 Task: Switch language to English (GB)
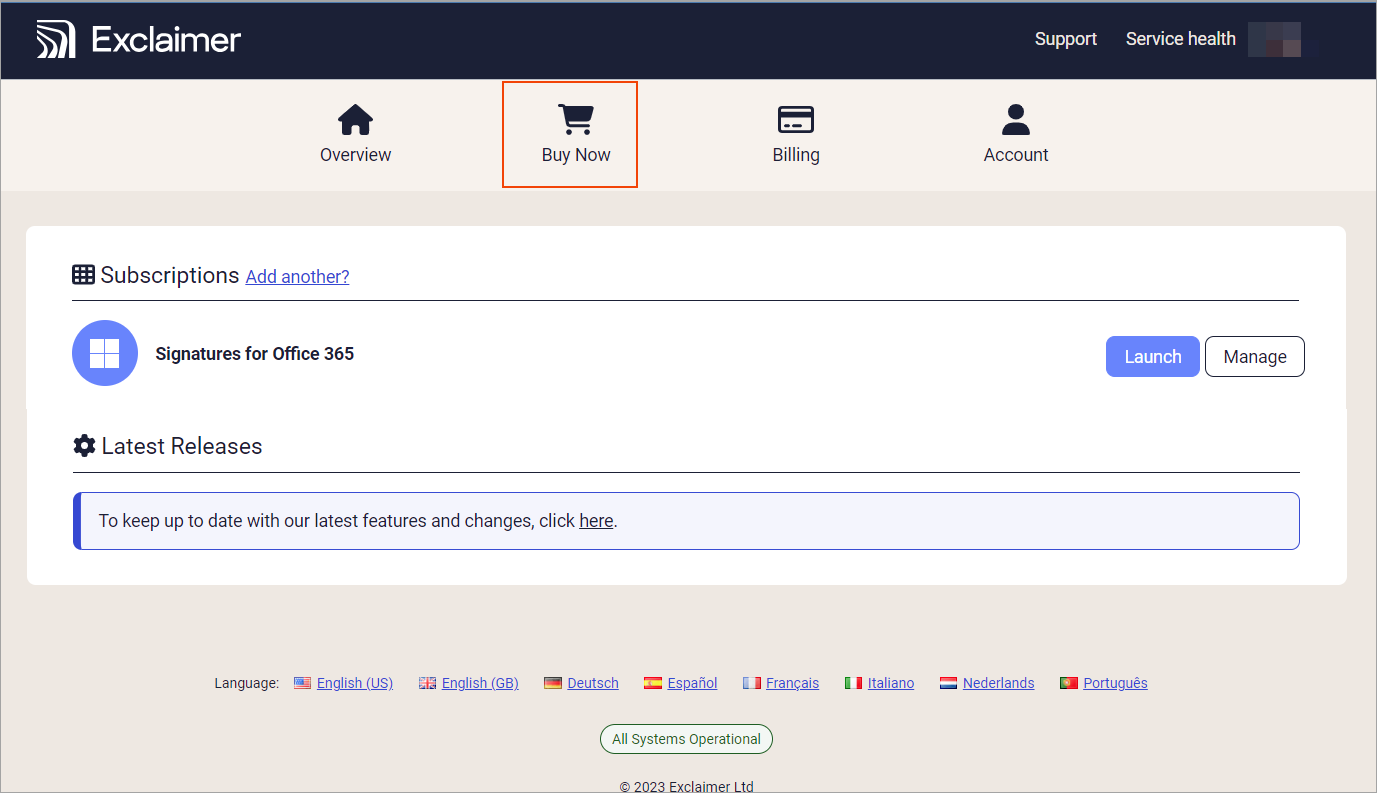click(480, 683)
